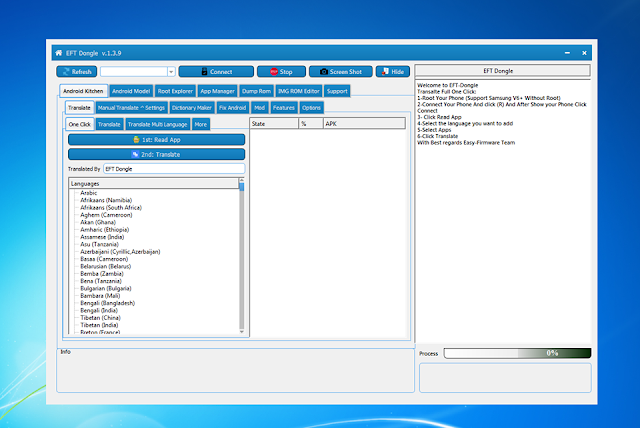The width and height of the screenshot is (640, 428).
Task: Click the languages list scroll up arrow
Action: pyautogui.click(x=242, y=180)
